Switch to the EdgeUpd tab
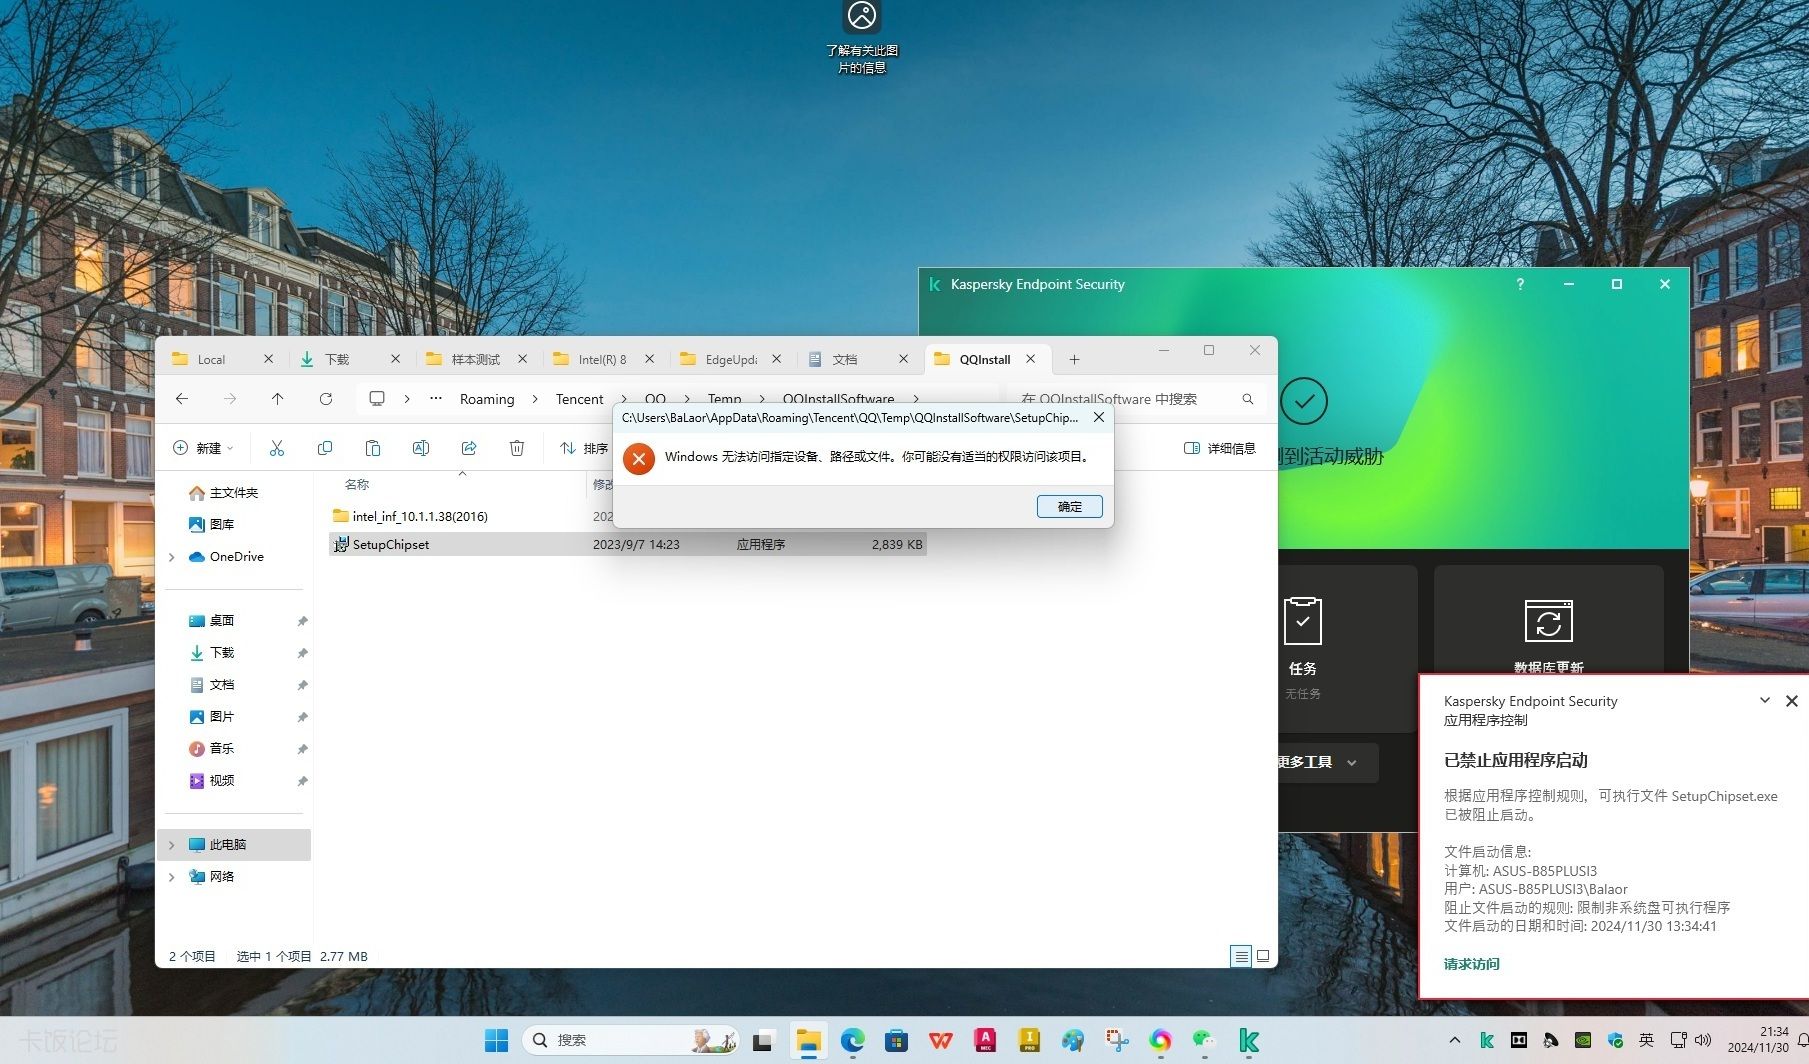The height and width of the screenshot is (1064, 1809). click(730, 359)
